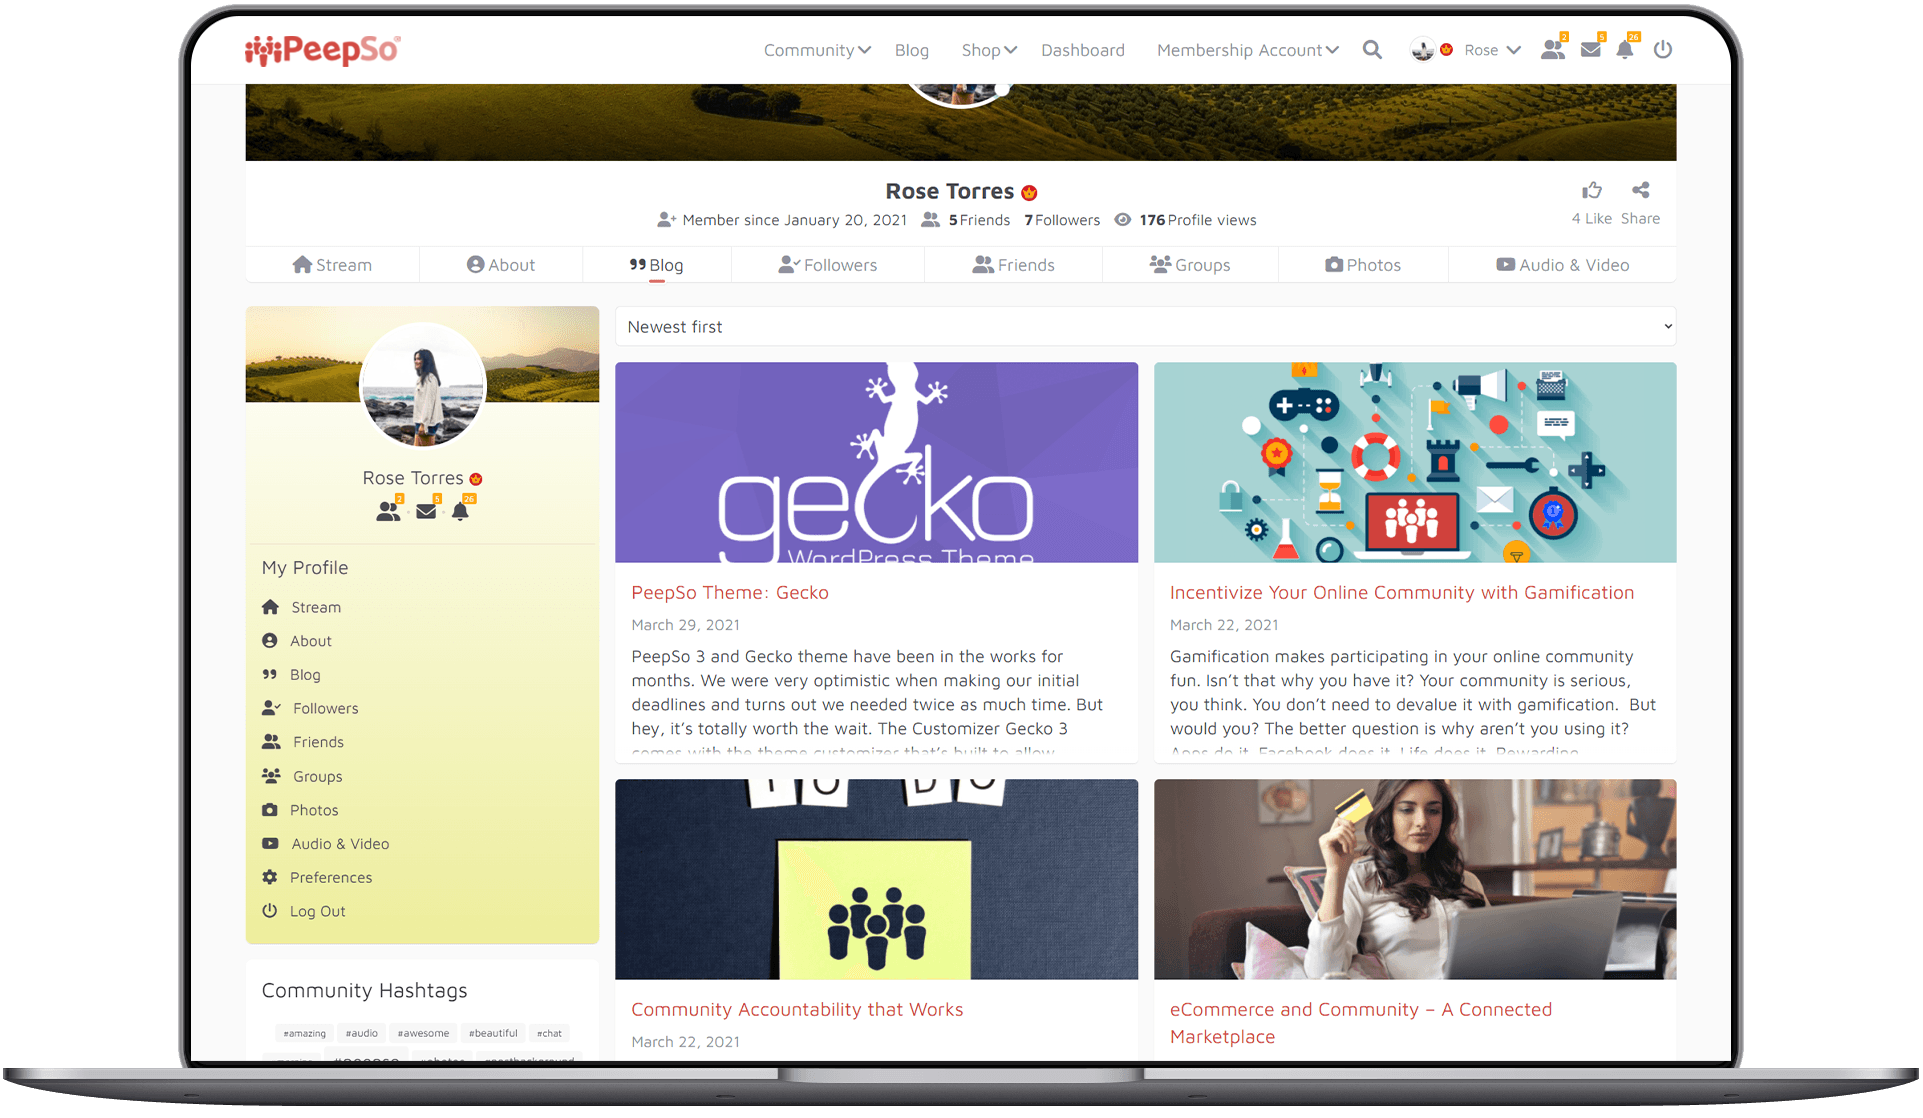Click the 5 Friends count link

click(979, 220)
